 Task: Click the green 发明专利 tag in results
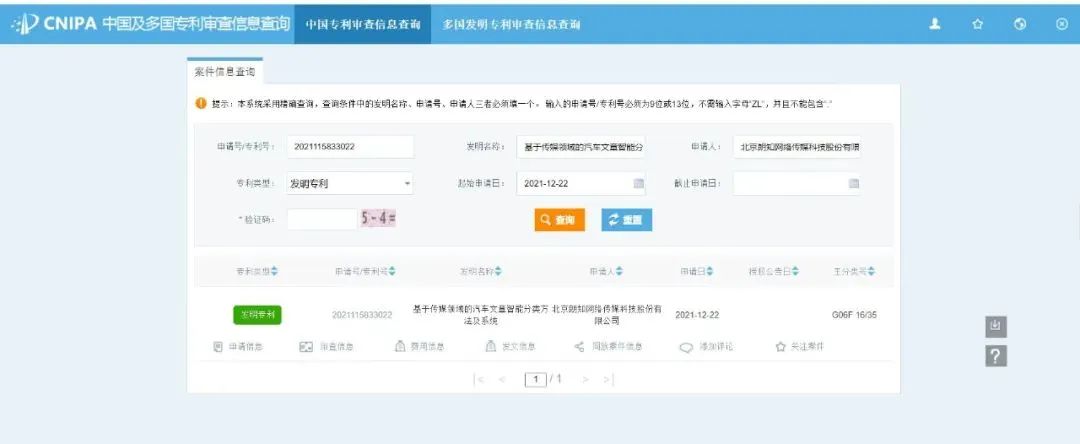pyautogui.click(x=257, y=315)
